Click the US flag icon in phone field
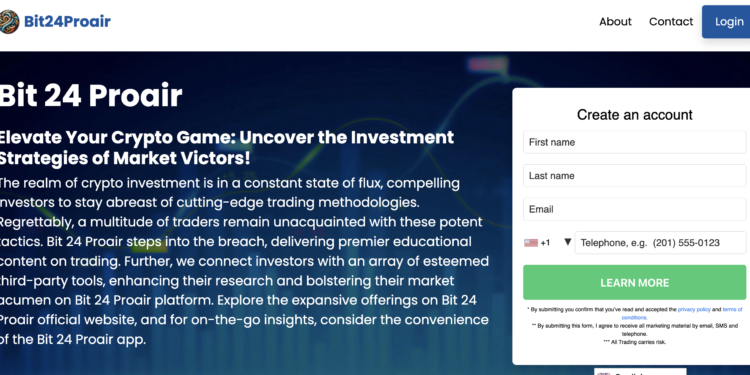 pos(530,243)
